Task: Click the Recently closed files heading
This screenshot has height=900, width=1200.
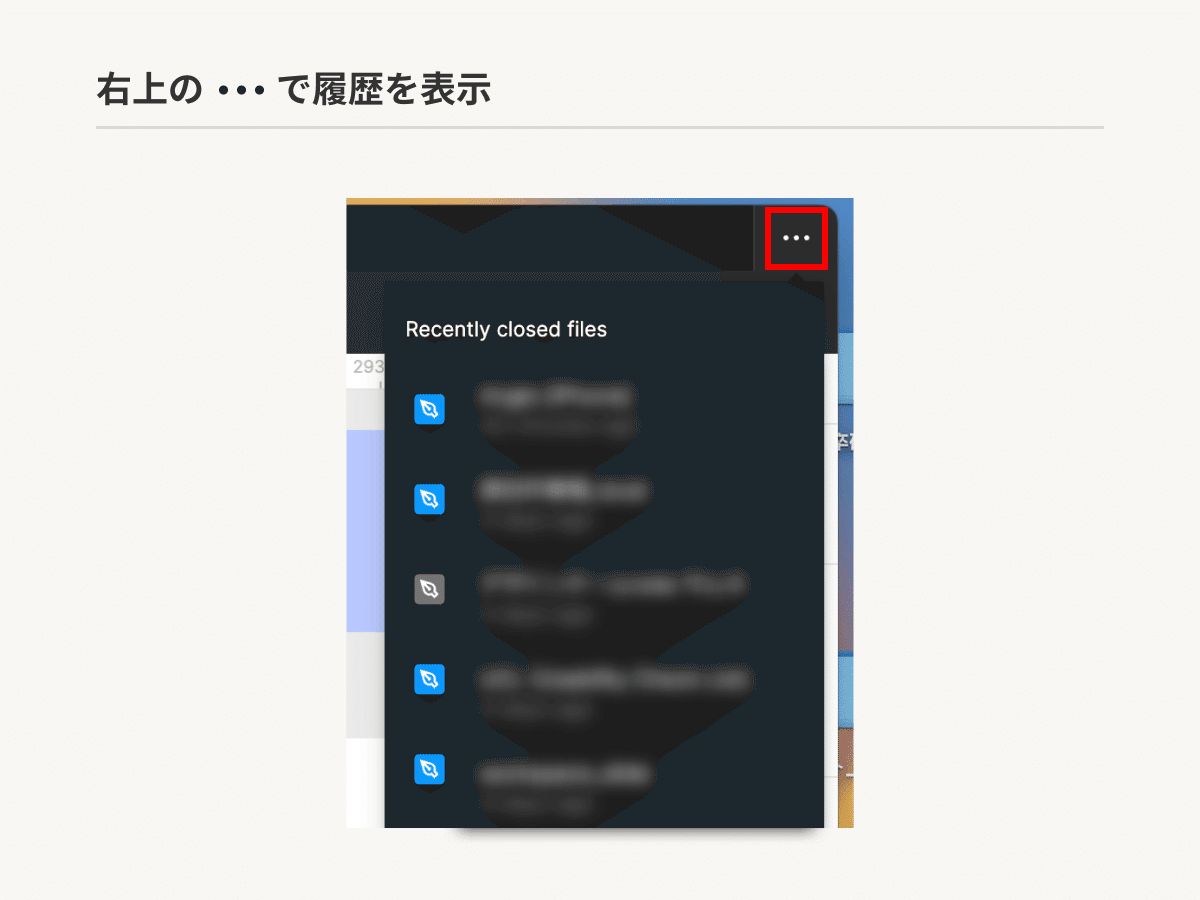Action: pyautogui.click(x=506, y=329)
